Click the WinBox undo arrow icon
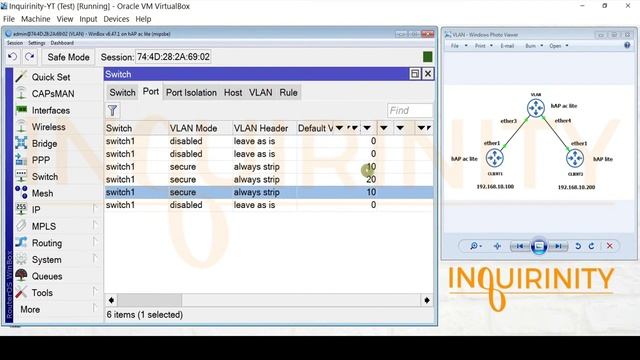 13,57
